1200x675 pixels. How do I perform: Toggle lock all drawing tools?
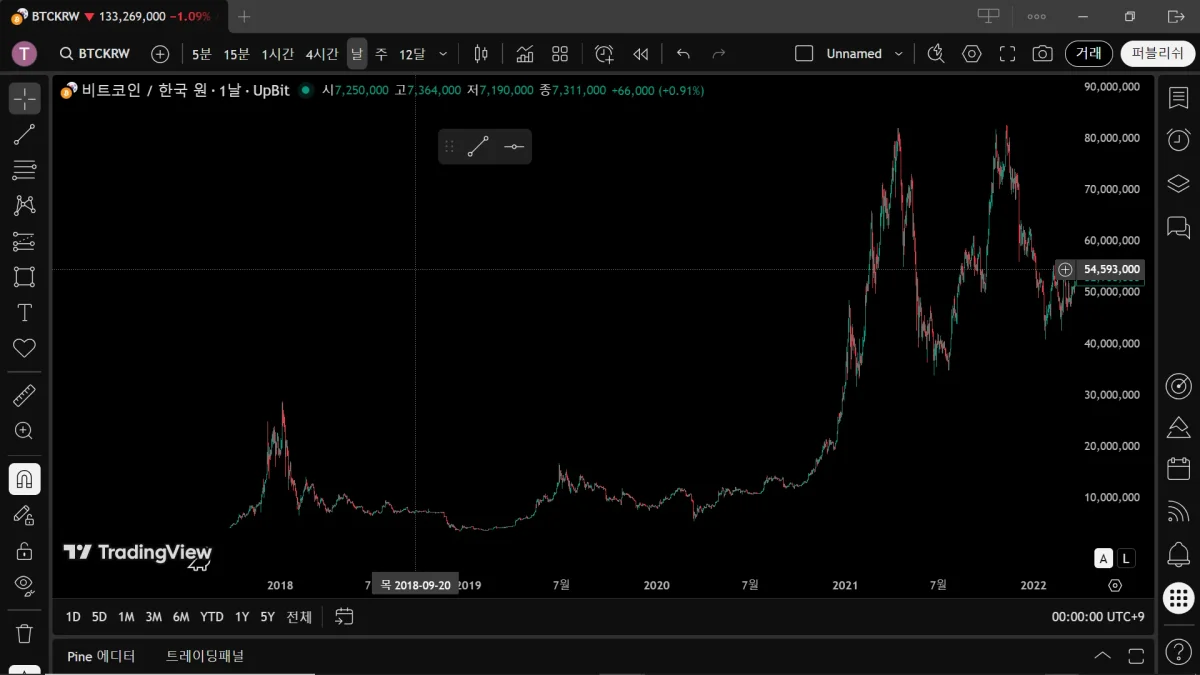(x=24, y=551)
